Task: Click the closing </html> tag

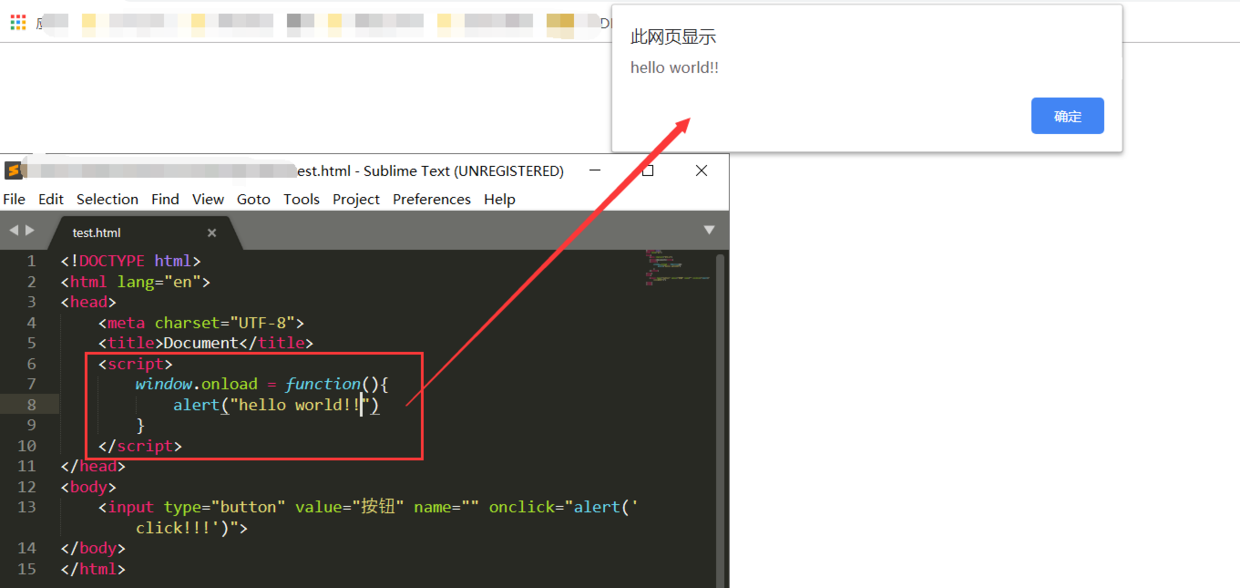Action: pyautogui.click(x=93, y=569)
